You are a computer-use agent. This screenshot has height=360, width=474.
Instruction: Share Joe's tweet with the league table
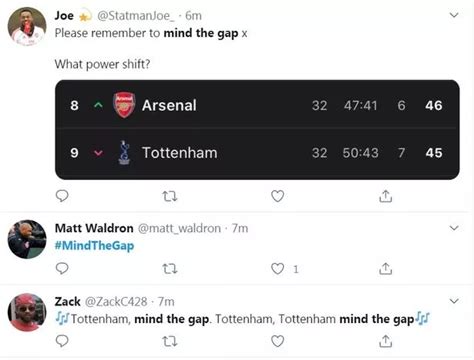pyautogui.click(x=385, y=196)
